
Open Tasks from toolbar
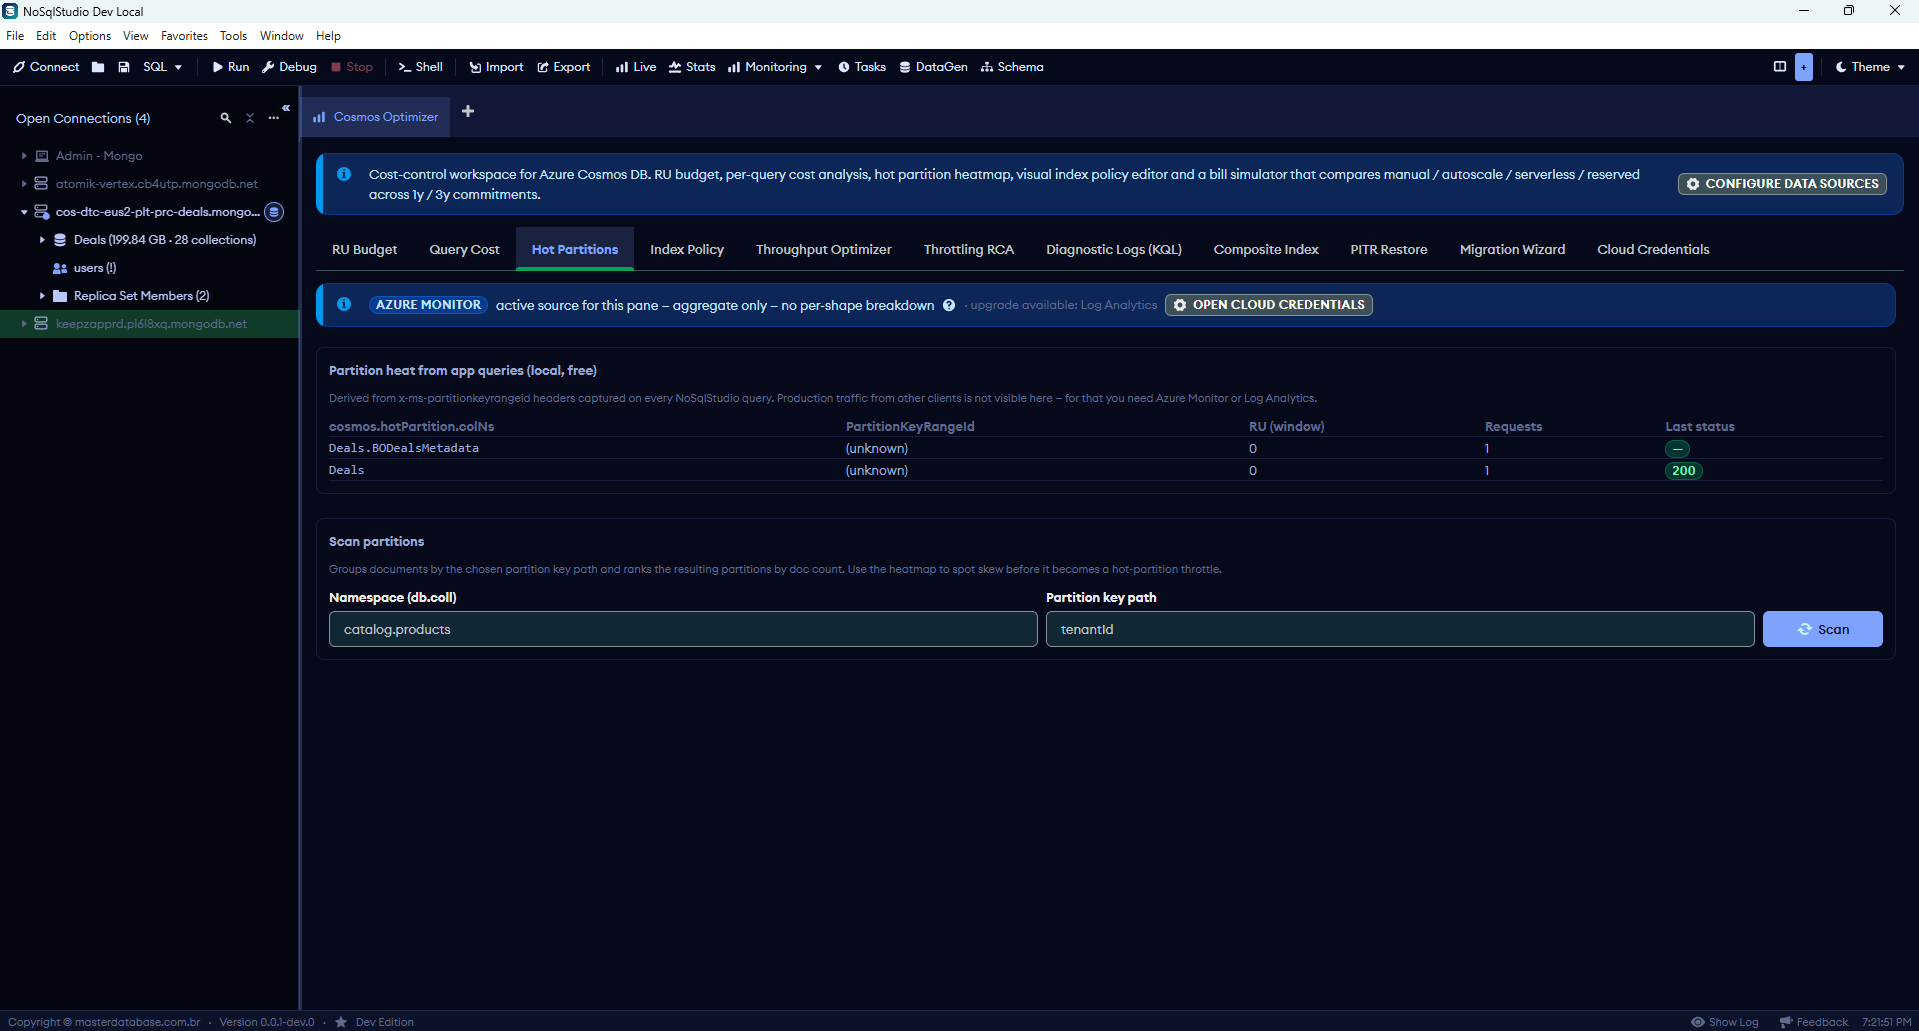[x=862, y=67]
